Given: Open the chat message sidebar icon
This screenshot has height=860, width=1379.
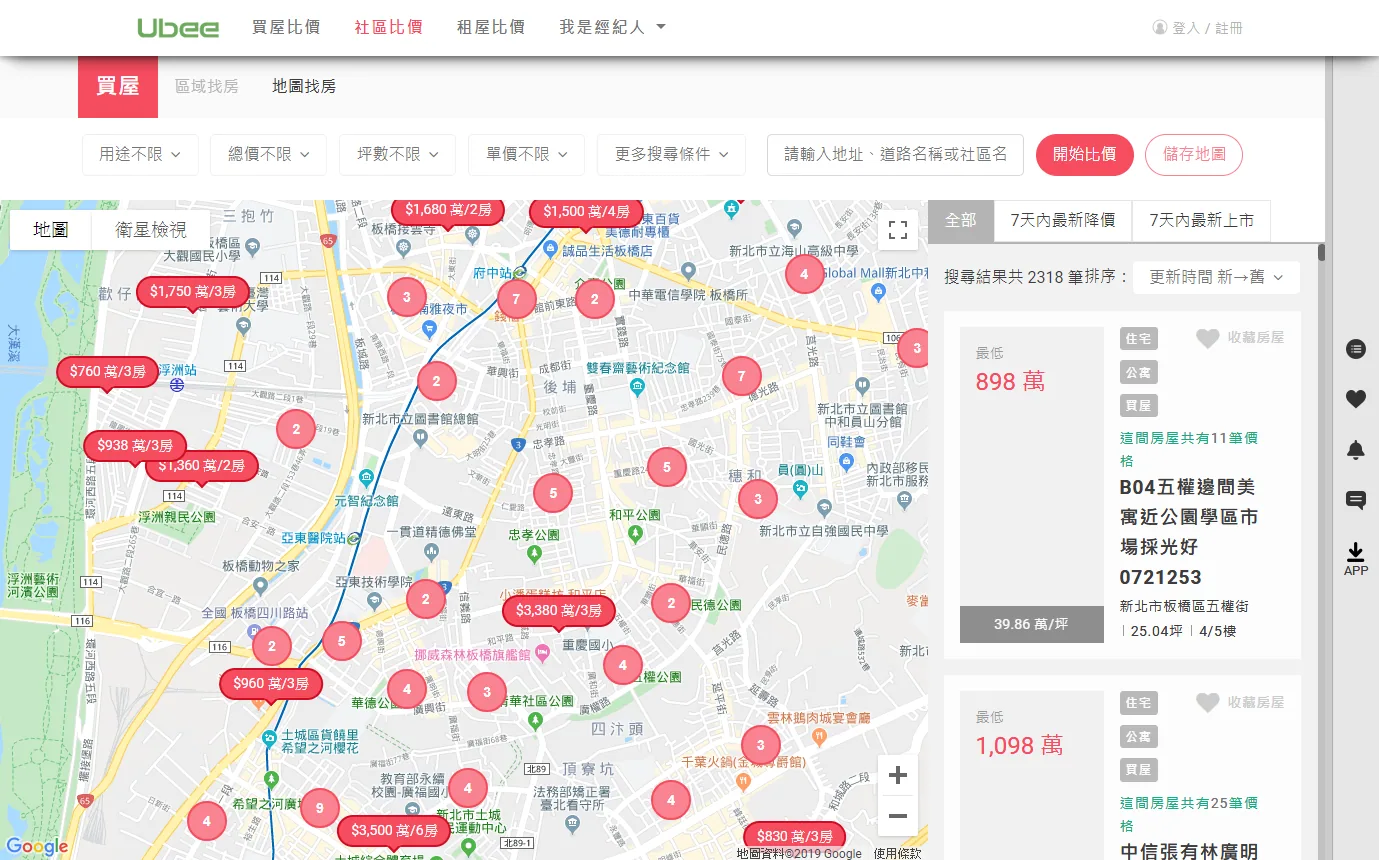Looking at the screenshot, I should point(1356,500).
